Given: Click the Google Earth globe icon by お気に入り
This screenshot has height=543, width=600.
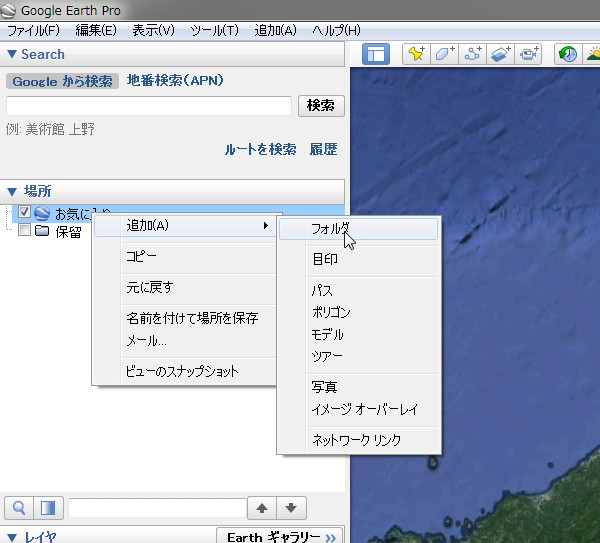Looking at the screenshot, I should tap(42, 213).
